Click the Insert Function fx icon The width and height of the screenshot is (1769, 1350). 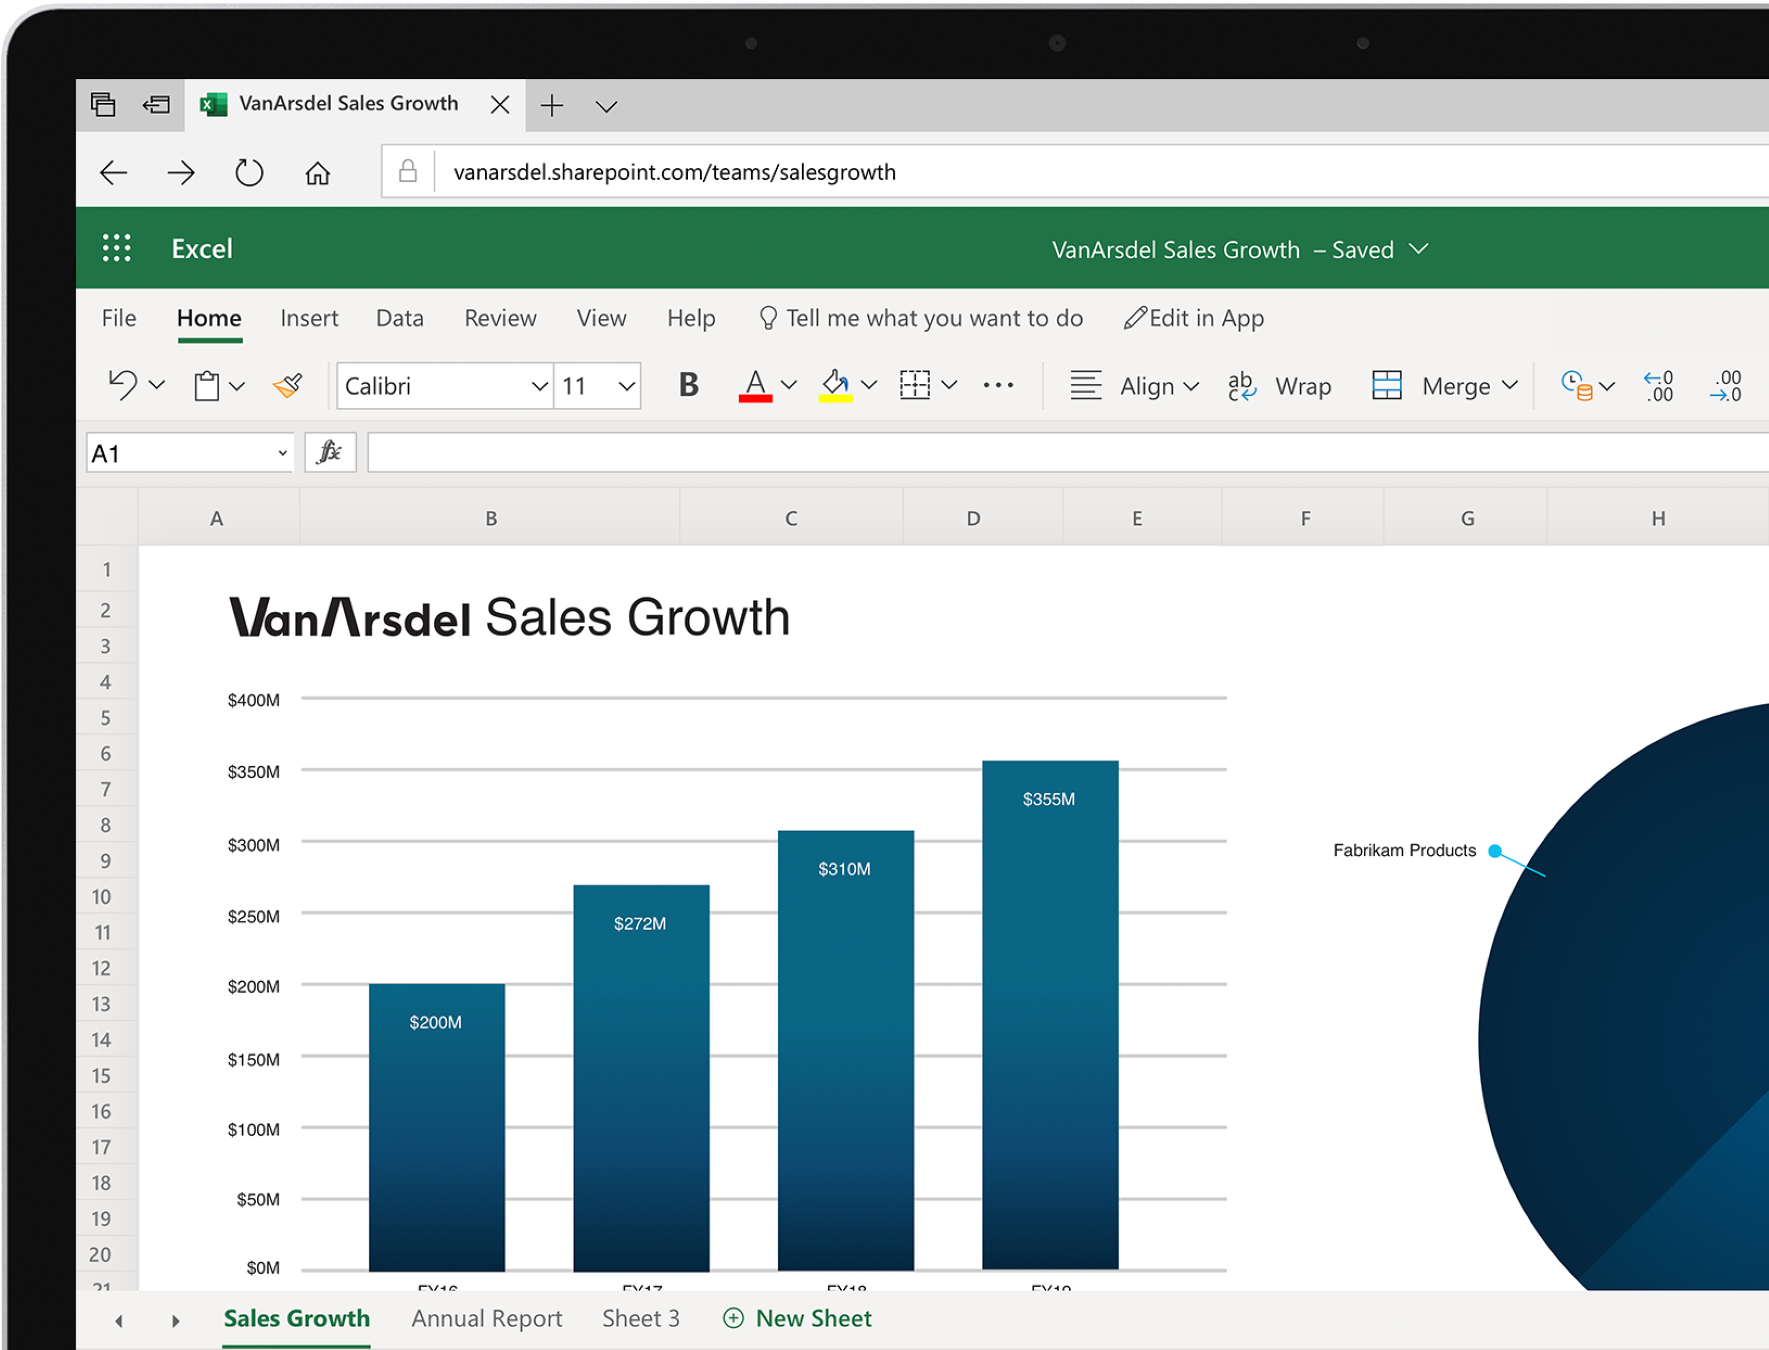point(330,452)
